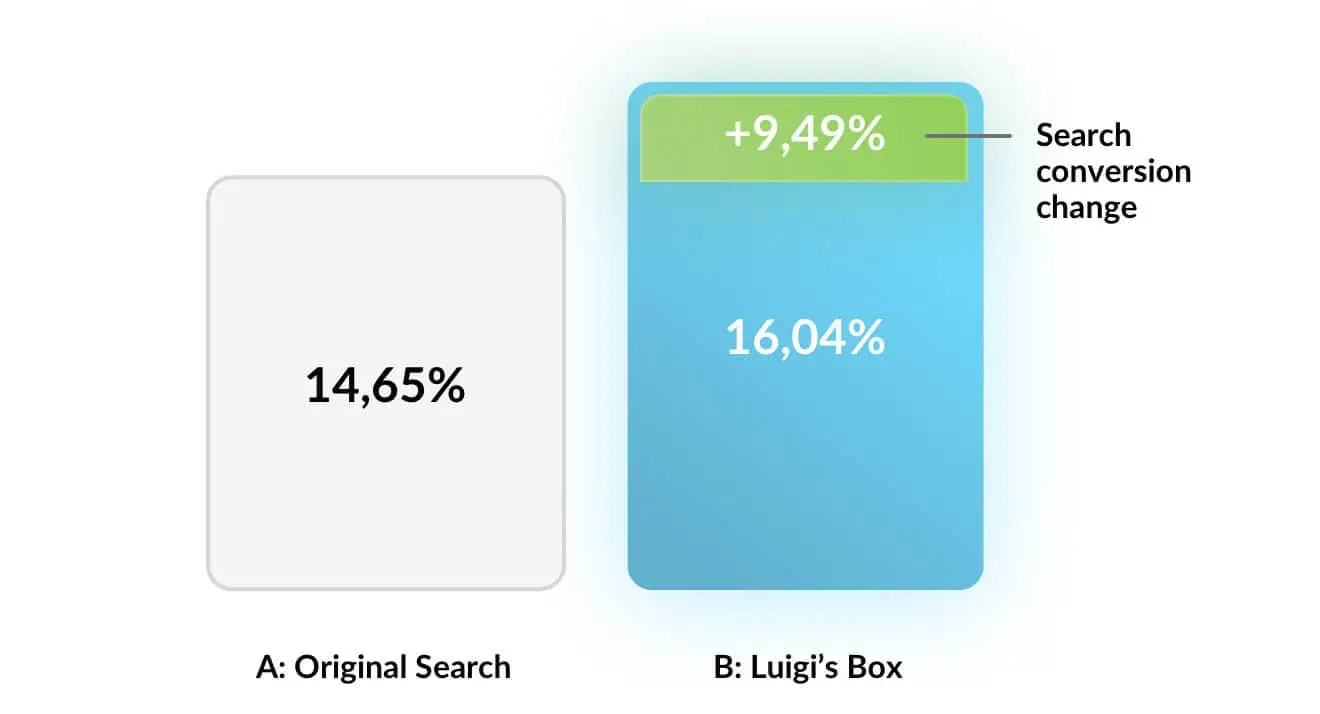This screenshot has width=1320, height=714.
Task: Select the word 'Search' heading the annotation label
Action: coord(1083,134)
